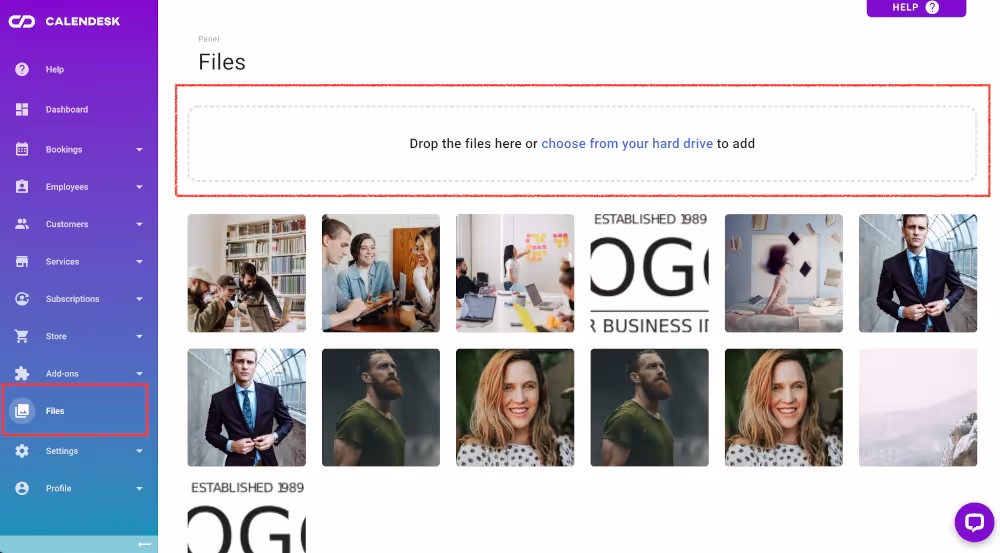Collapse the sidebar with the bottom arrow
Viewport: 1000px width, 553px height.
click(145, 544)
